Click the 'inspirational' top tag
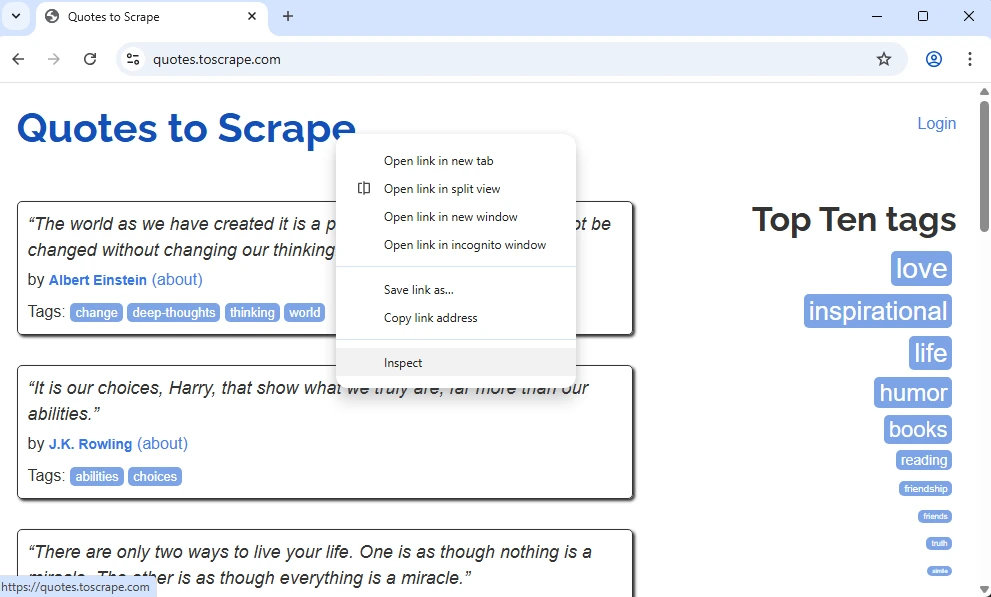 point(877,311)
